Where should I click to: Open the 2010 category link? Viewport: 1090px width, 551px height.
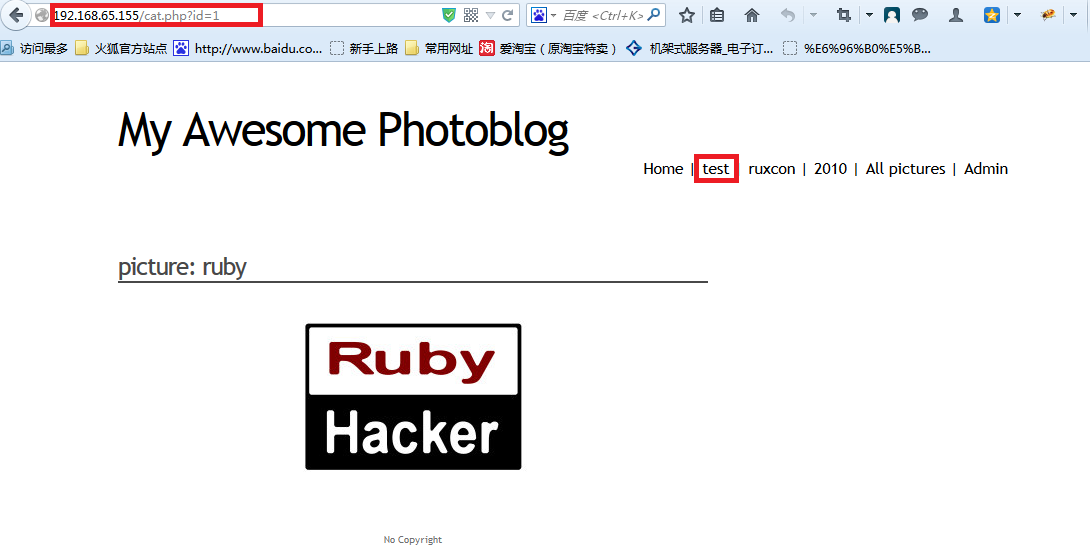coord(831,169)
